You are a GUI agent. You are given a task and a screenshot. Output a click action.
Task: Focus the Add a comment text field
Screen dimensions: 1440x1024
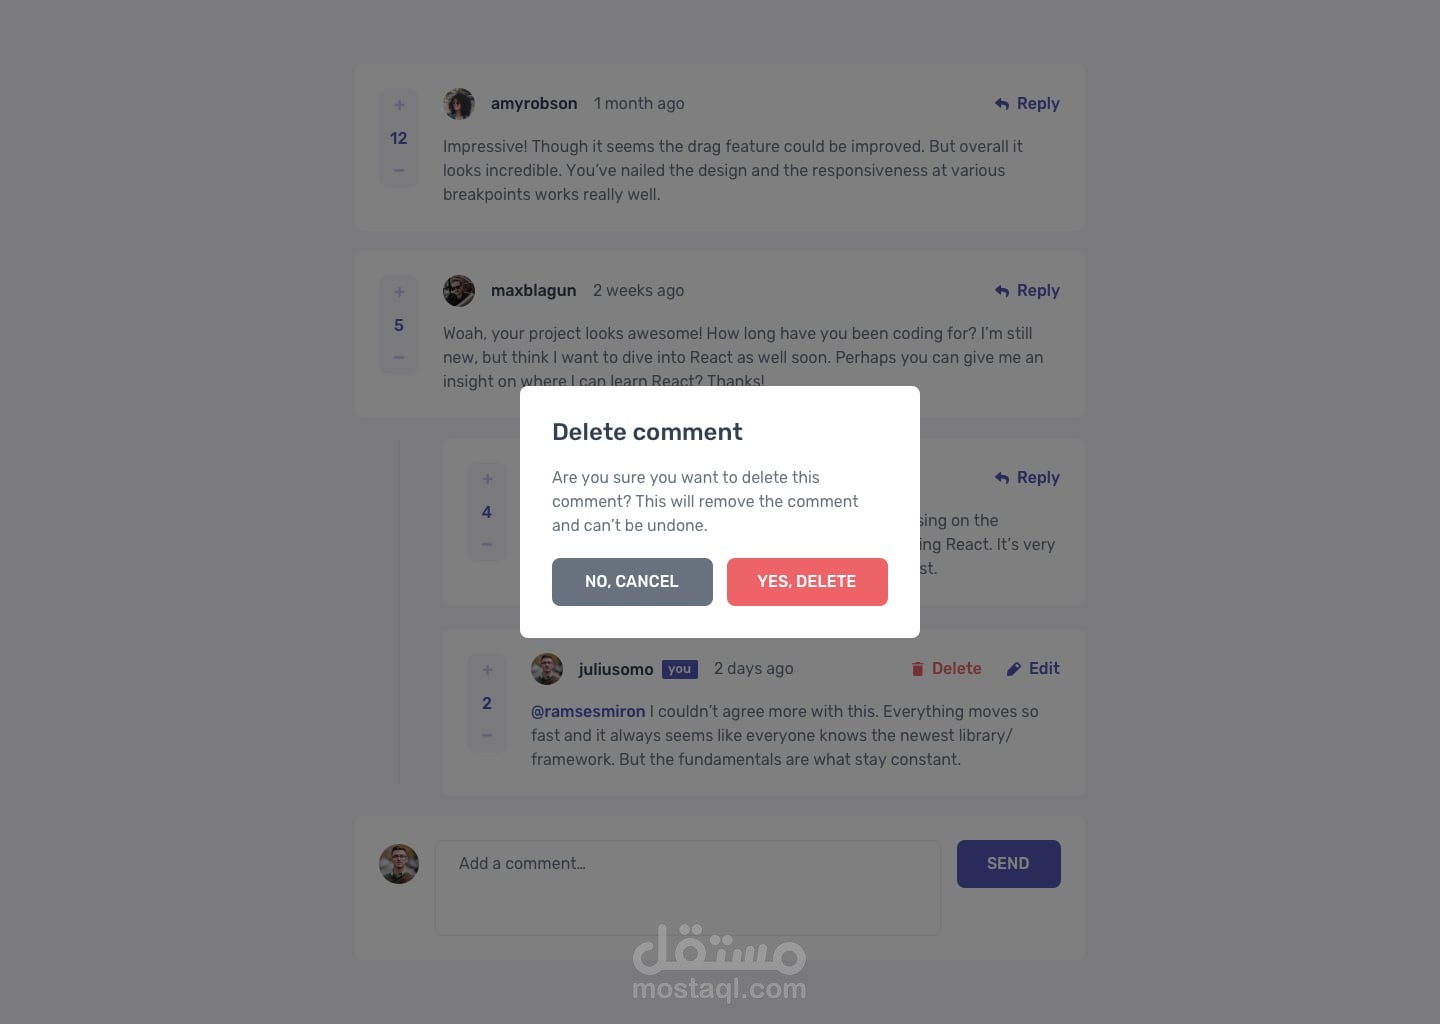688,888
